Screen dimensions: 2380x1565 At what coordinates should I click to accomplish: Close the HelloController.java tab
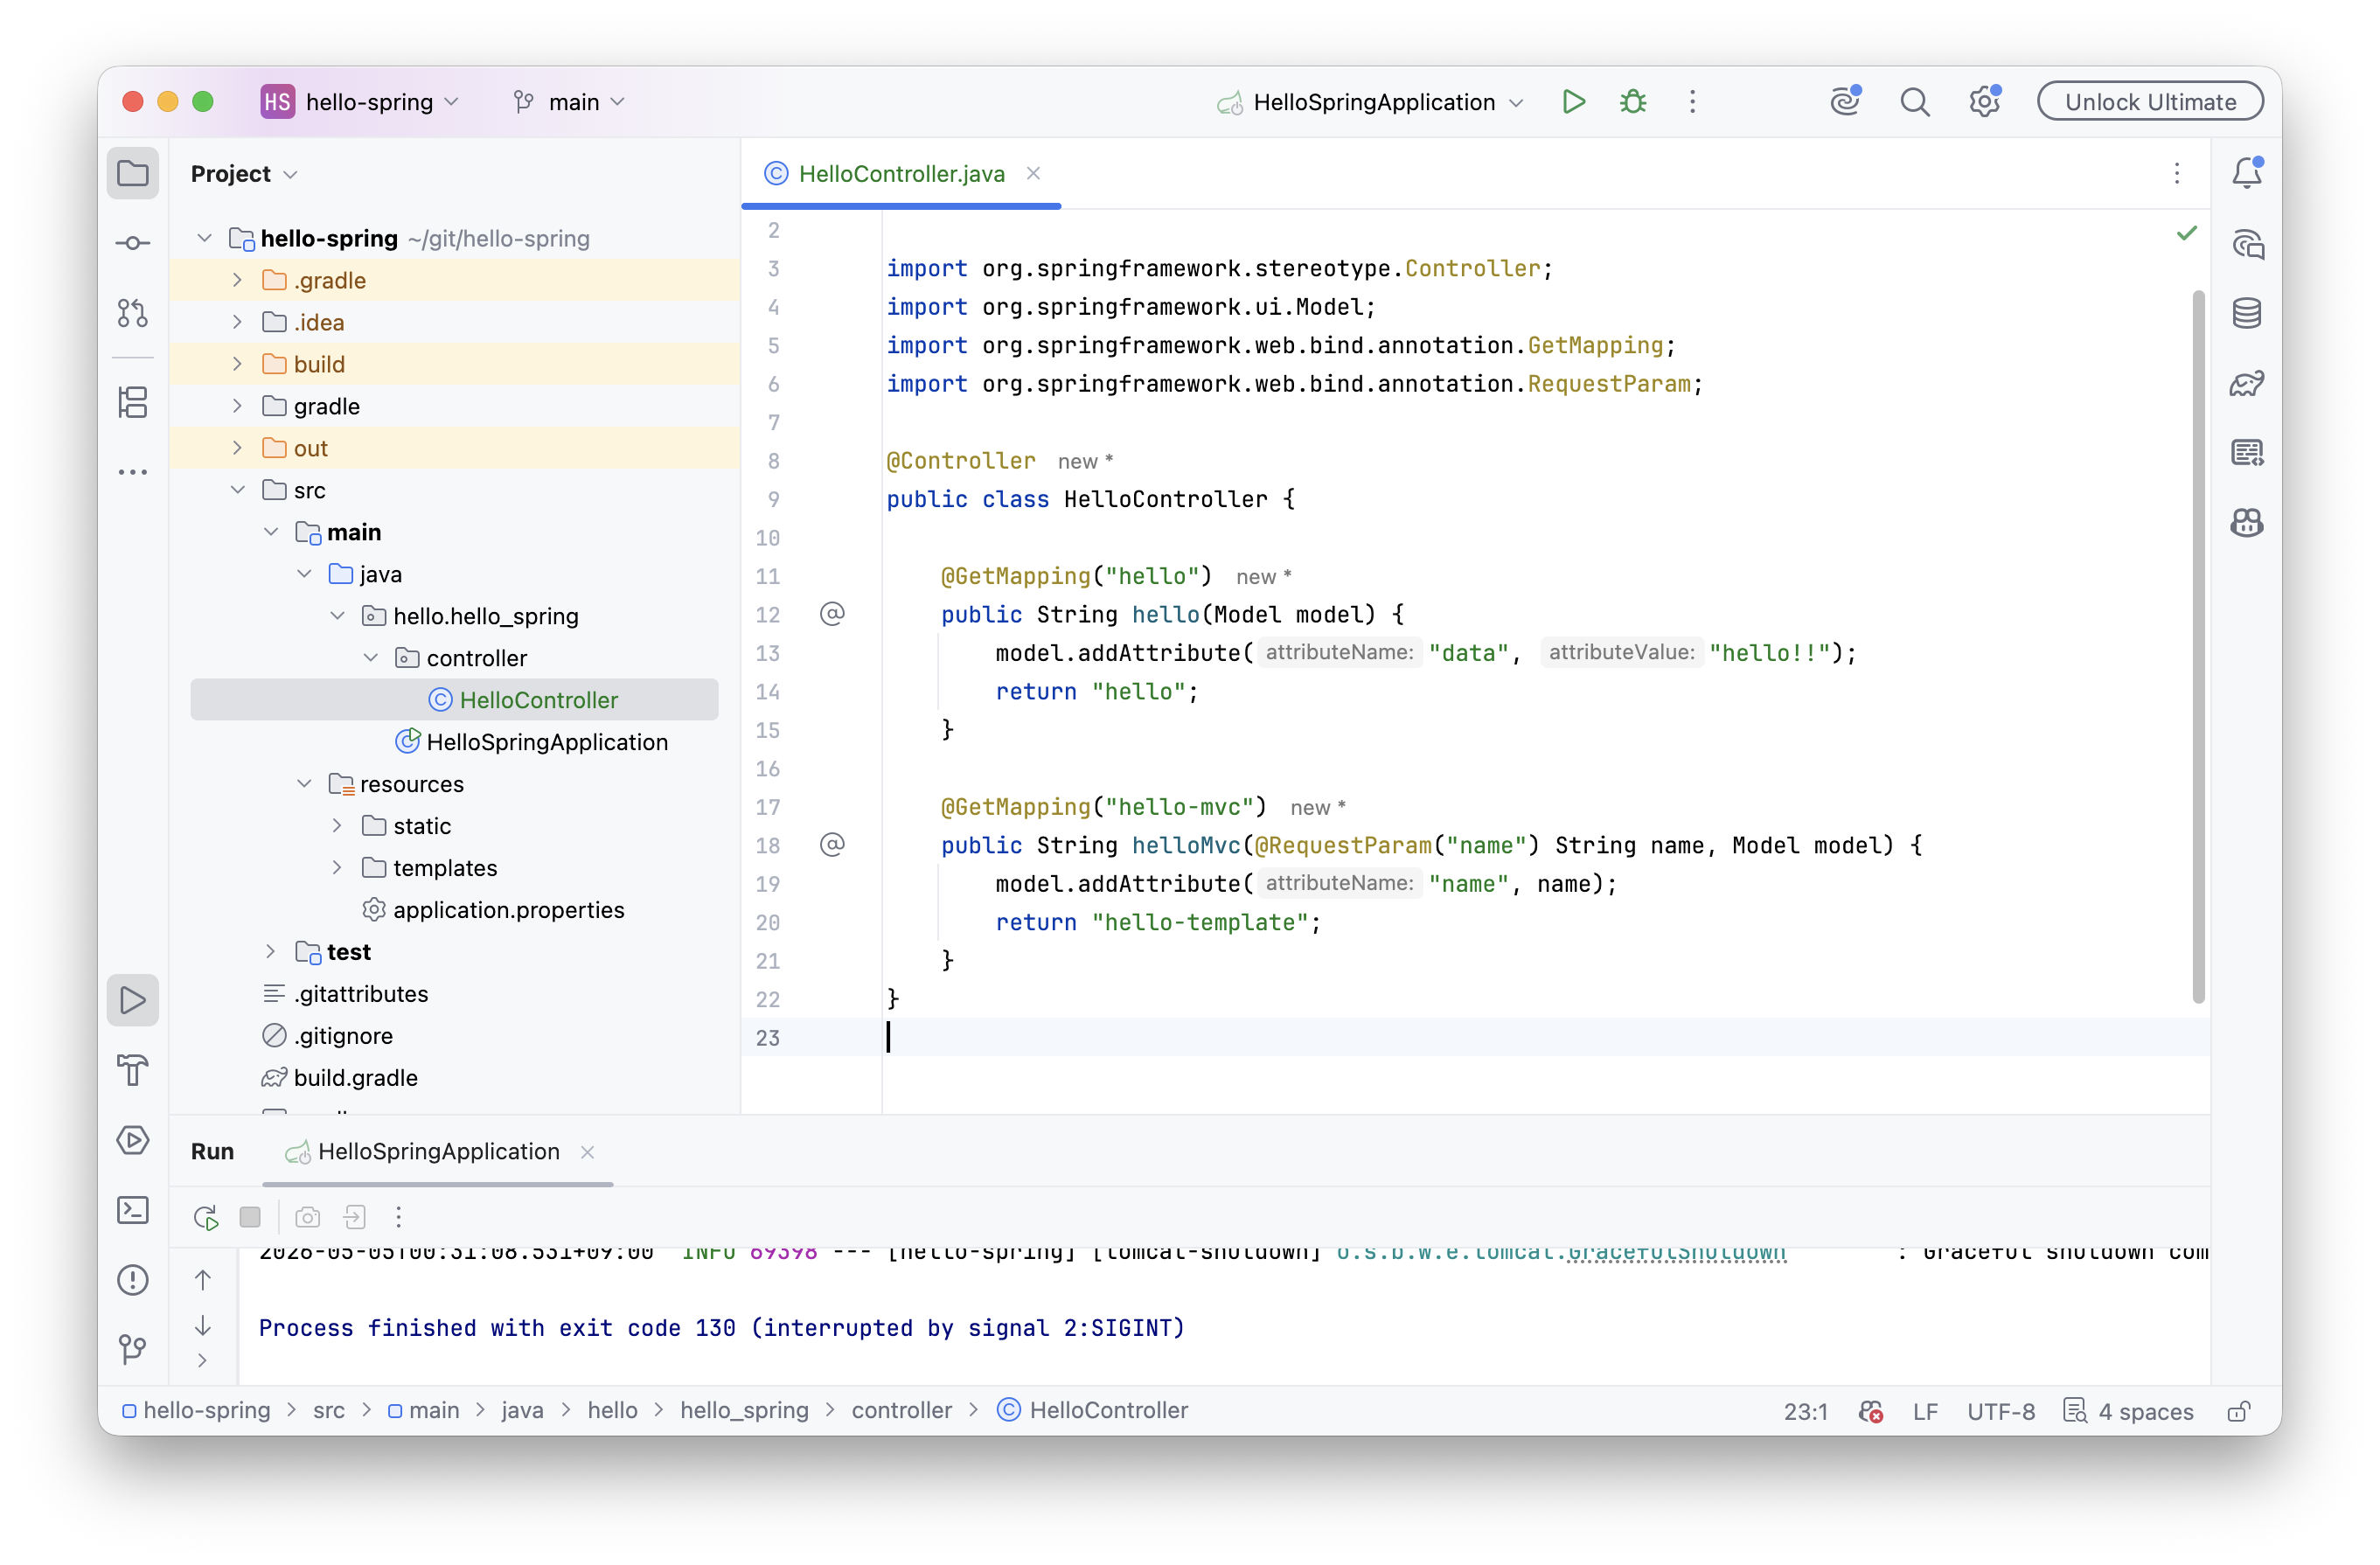click(x=1033, y=174)
